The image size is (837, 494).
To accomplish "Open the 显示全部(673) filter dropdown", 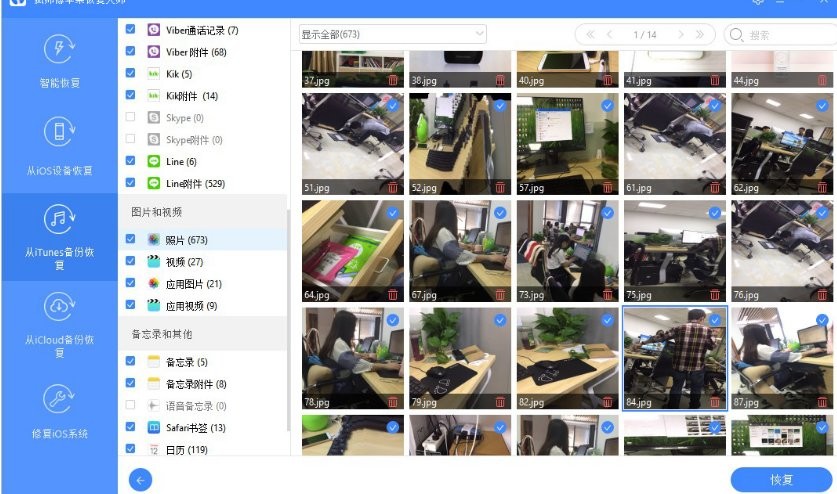I will pyautogui.click(x=392, y=35).
